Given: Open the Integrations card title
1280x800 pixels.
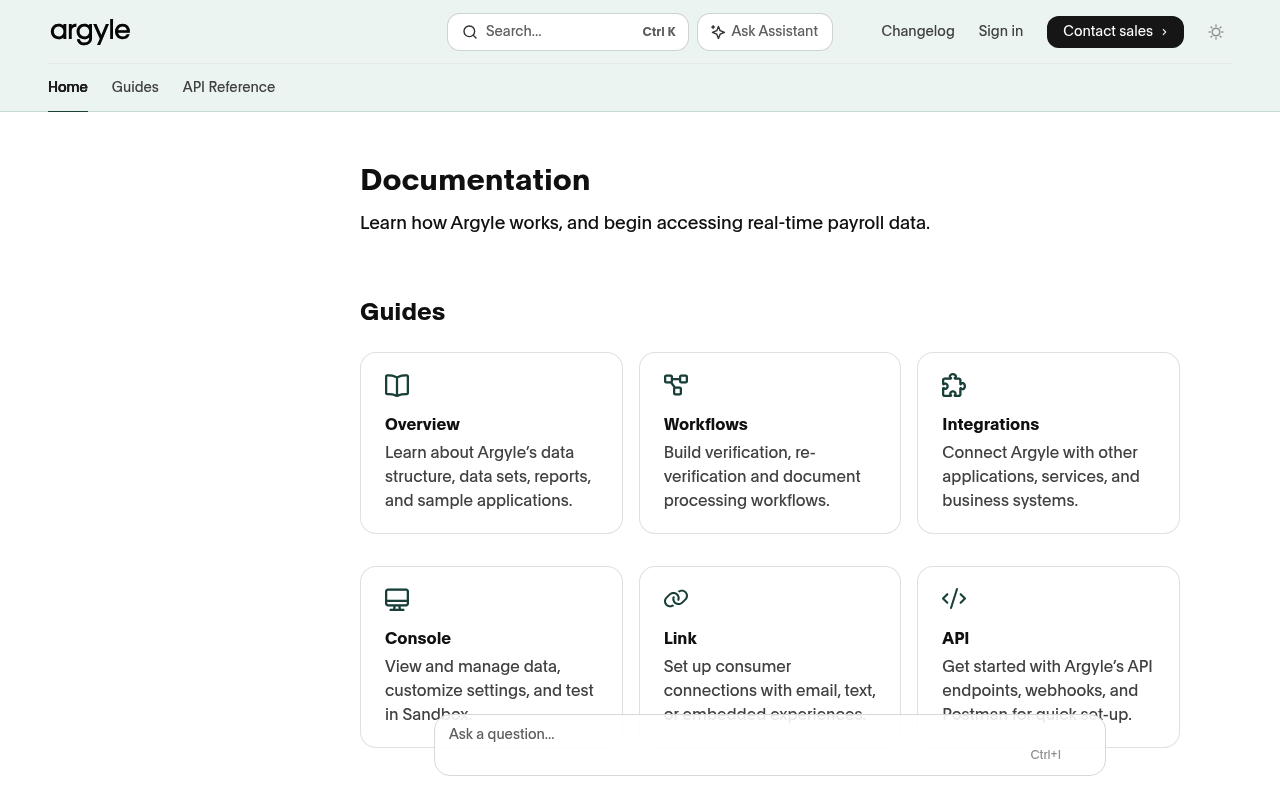Looking at the screenshot, I should 990,424.
